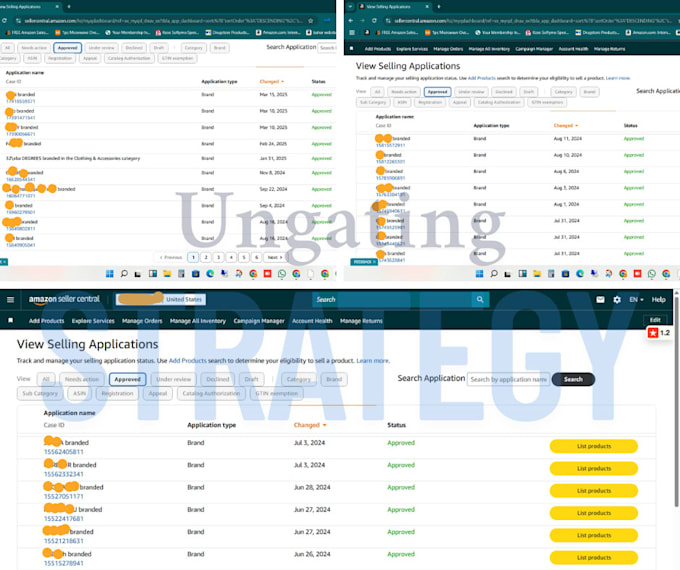Open Manage Orders menu in bottom window
The width and height of the screenshot is (680, 570).
(142, 321)
